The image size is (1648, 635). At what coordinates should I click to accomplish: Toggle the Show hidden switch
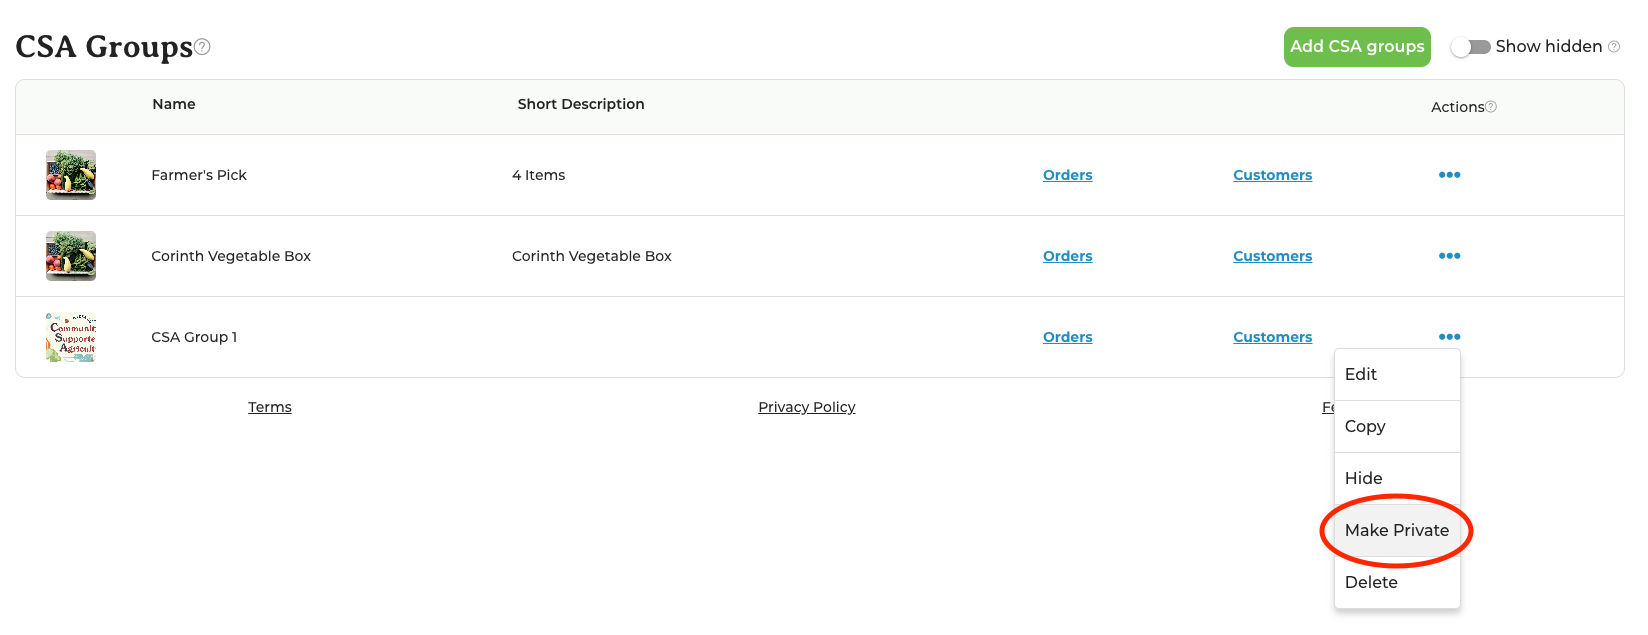pyautogui.click(x=1471, y=47)
